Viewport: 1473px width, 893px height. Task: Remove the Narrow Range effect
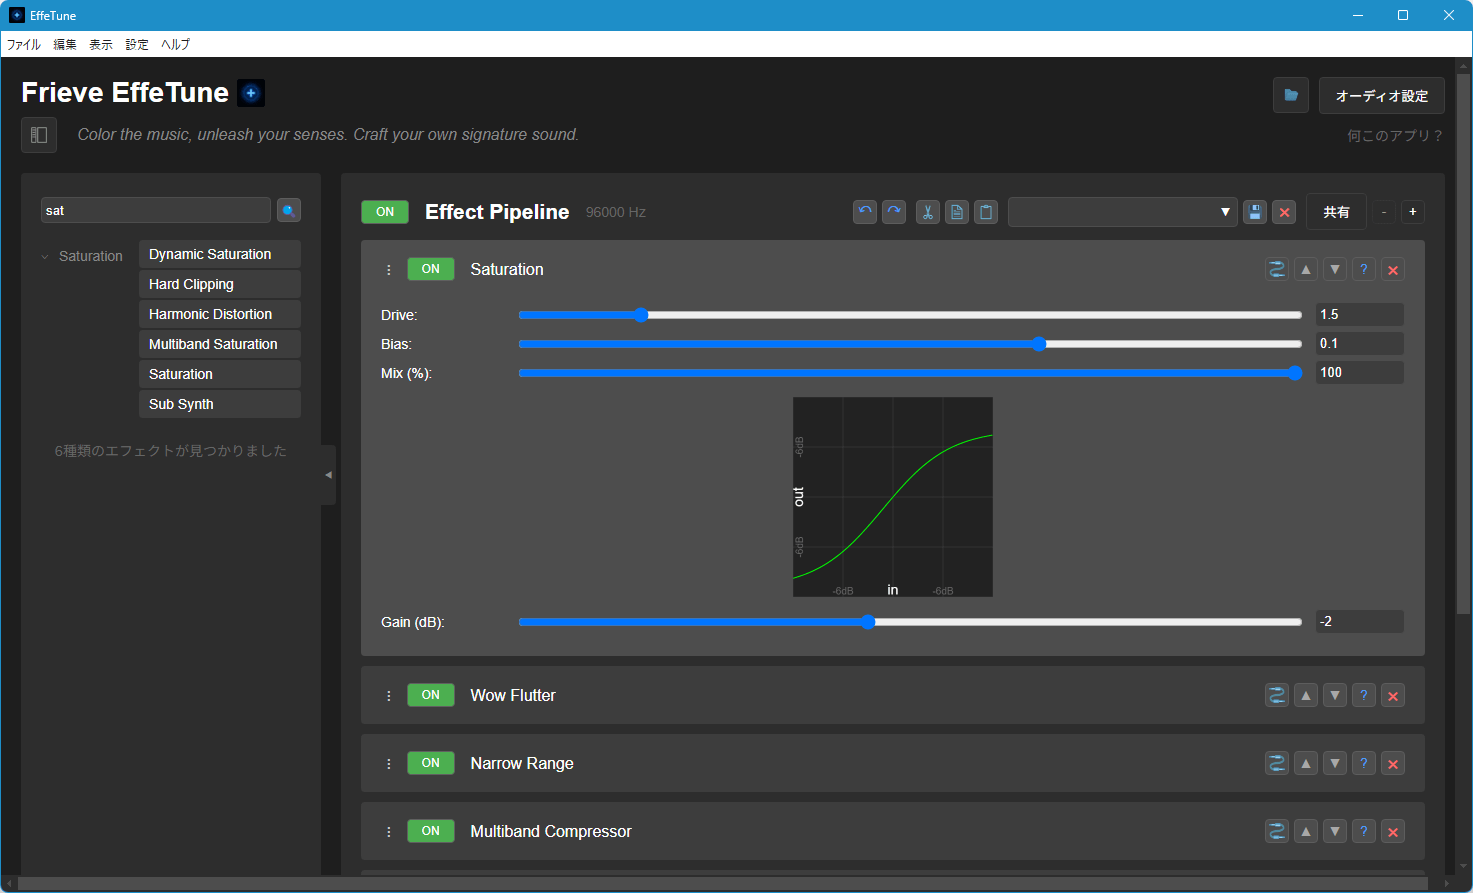(x=1393, y=763)
